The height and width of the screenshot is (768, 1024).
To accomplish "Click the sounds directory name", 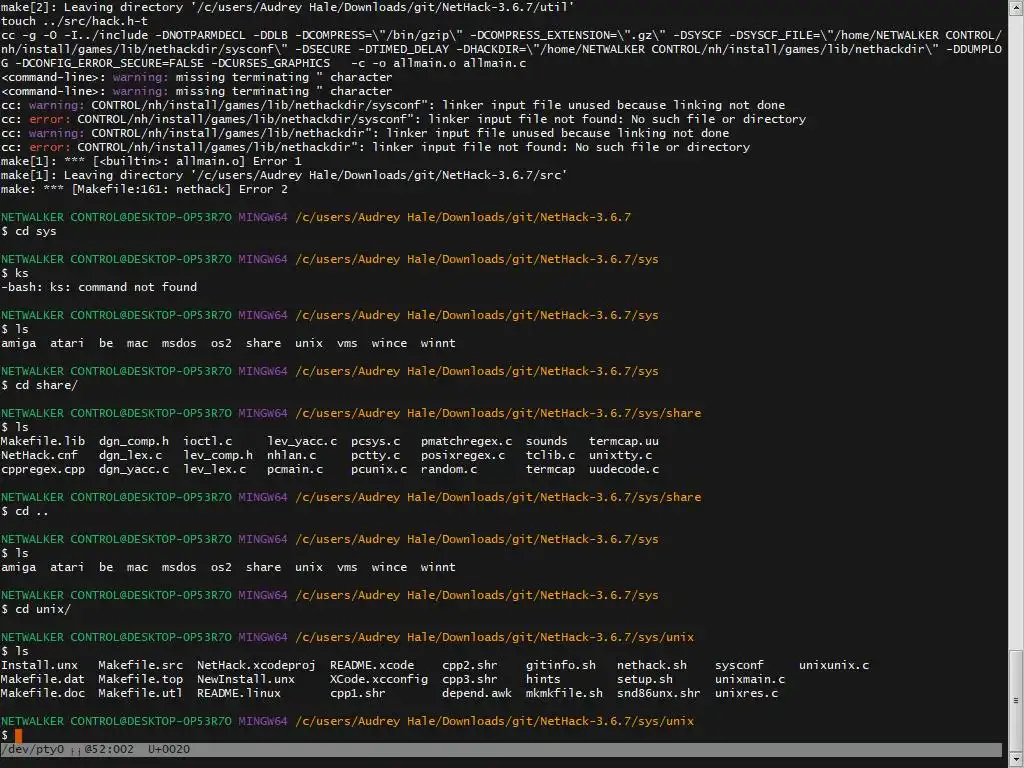I will coord(547,441).
